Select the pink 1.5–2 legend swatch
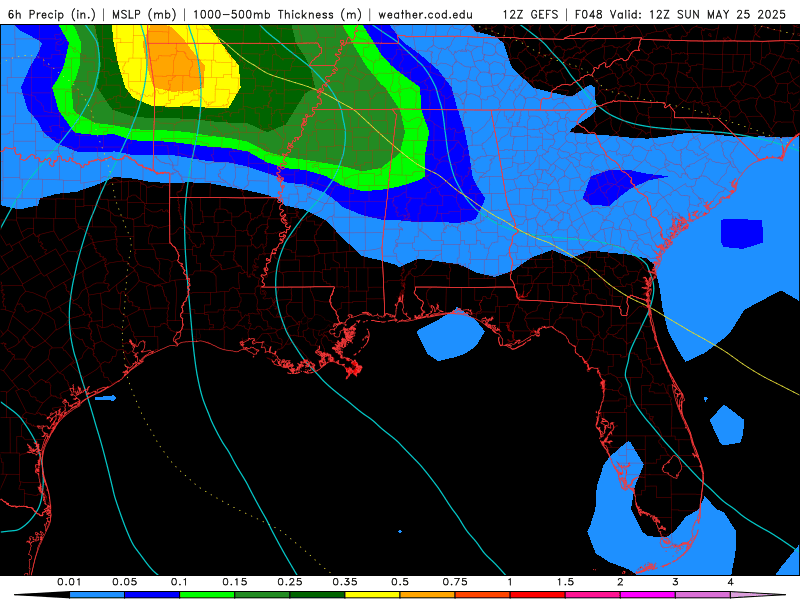The height and width of the screenshot is (600, 800). coord(593,595)
